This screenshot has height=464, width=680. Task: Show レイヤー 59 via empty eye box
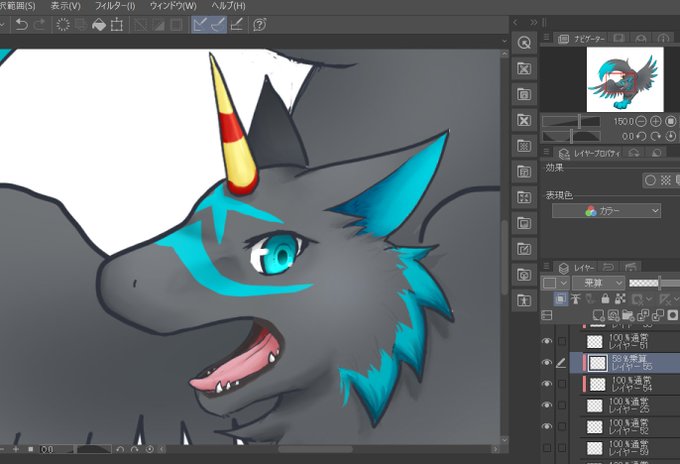(x=547, y=448)
